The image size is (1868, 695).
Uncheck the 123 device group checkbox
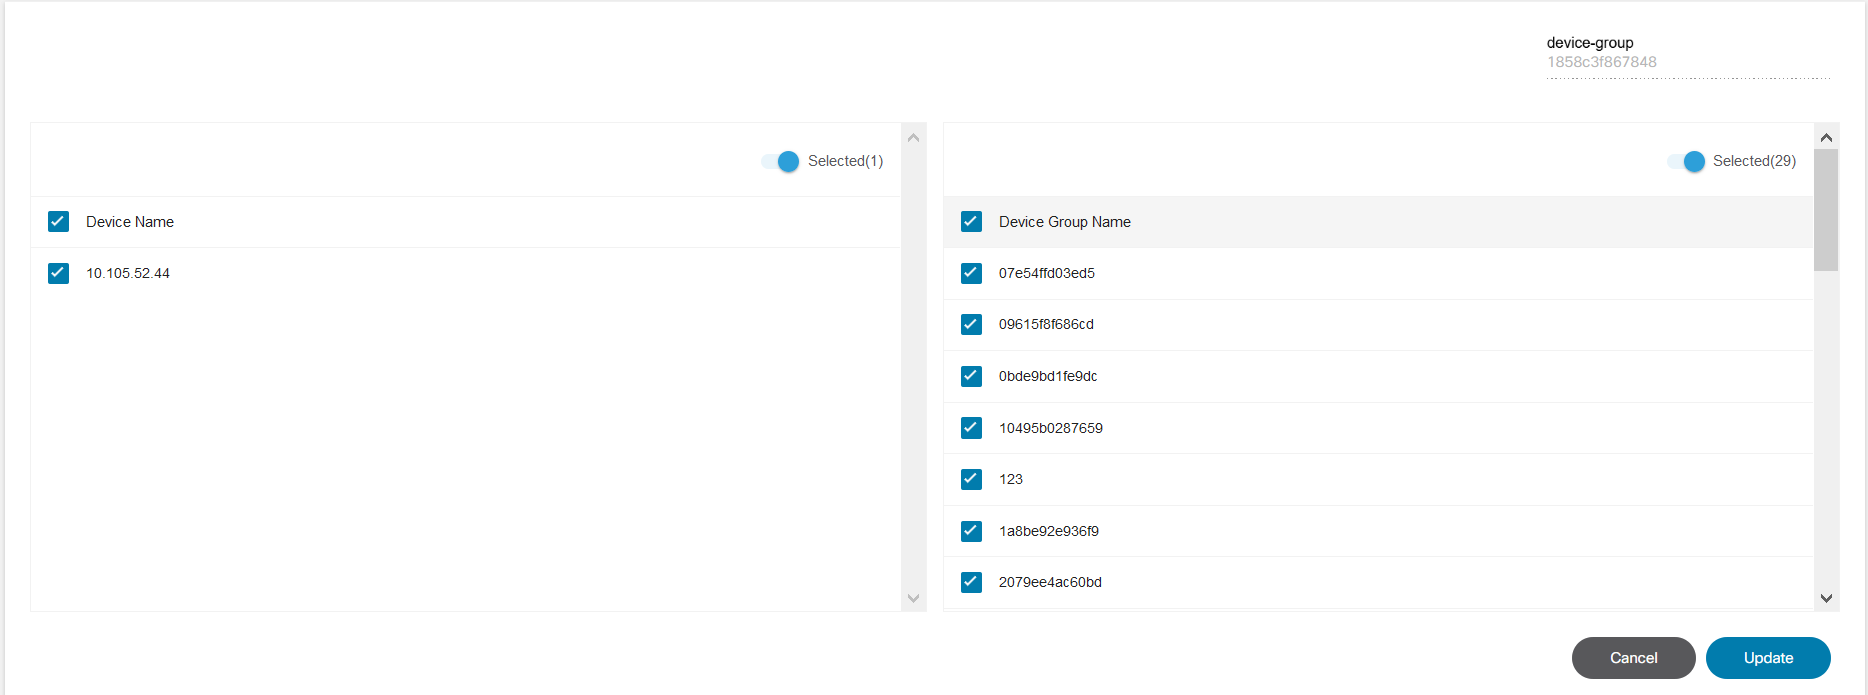[x=971, y=479]
